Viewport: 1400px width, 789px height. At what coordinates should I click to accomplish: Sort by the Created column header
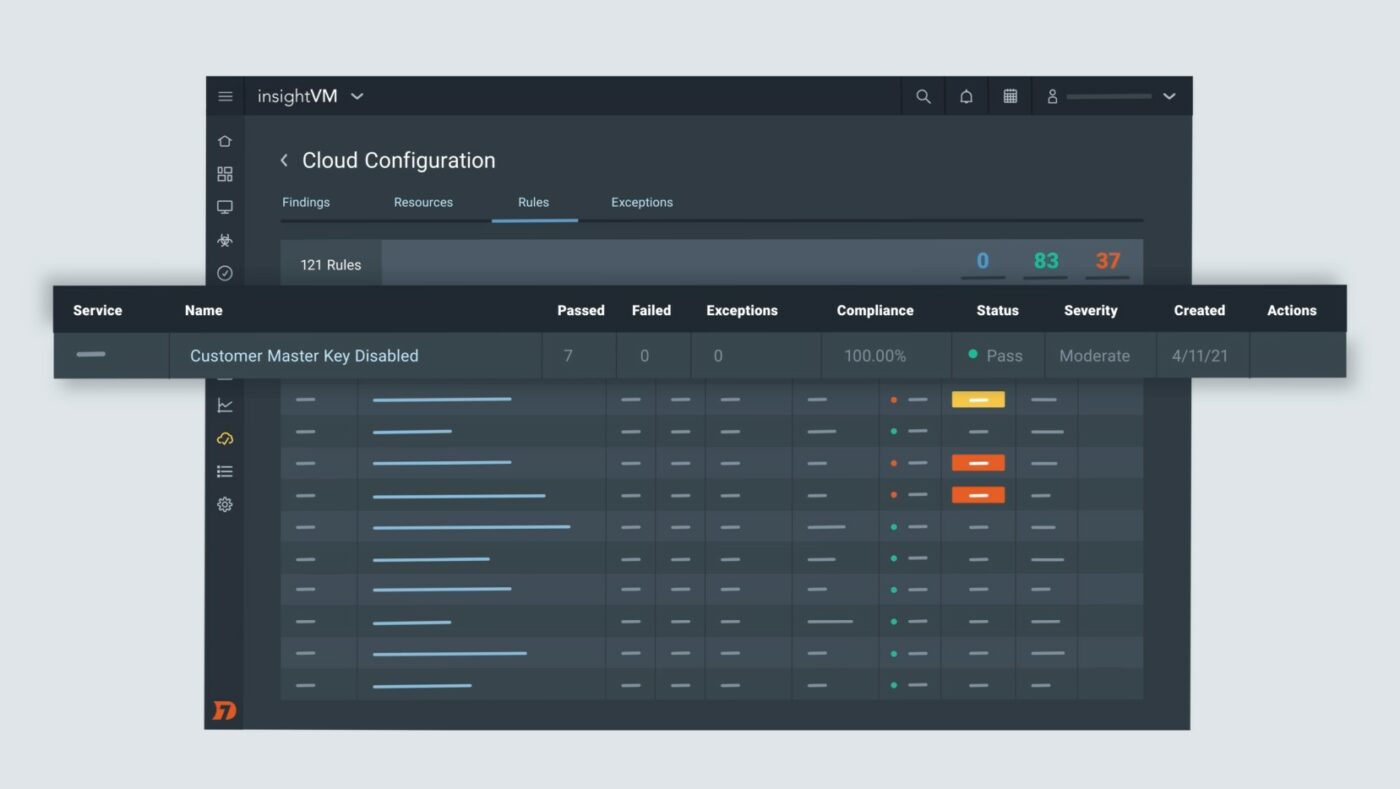pos(1199,310)
